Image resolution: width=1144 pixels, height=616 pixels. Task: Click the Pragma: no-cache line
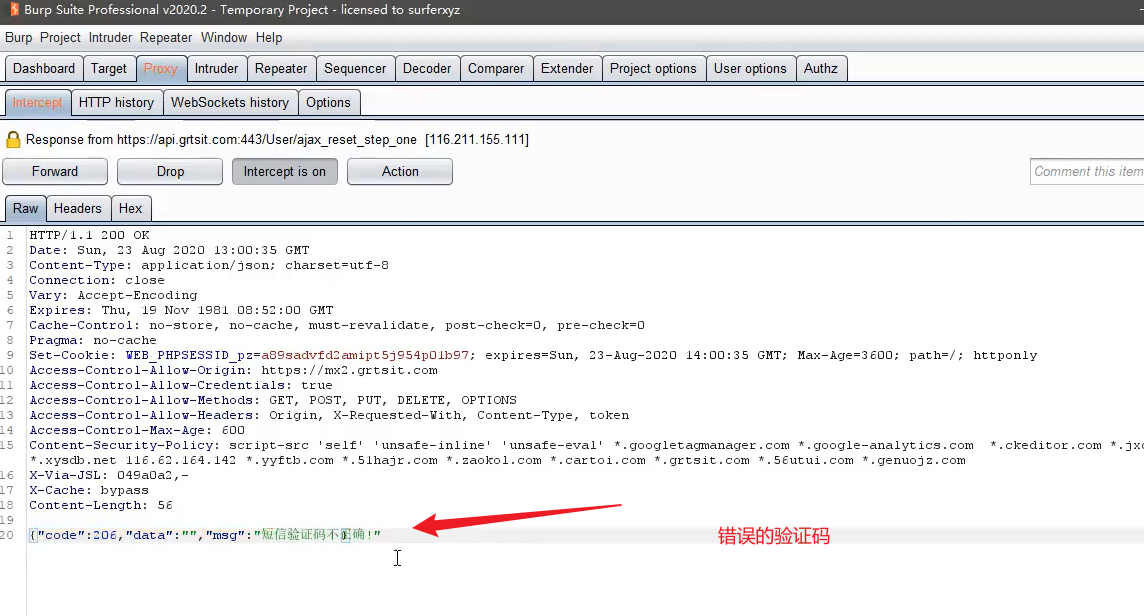click(x=93, y=340)
